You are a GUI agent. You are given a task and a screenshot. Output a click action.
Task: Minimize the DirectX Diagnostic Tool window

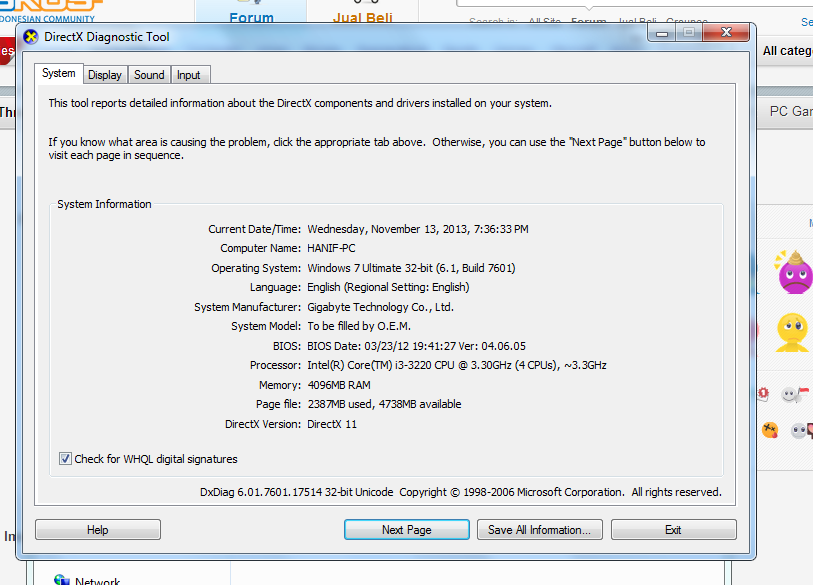pos(662,33)
